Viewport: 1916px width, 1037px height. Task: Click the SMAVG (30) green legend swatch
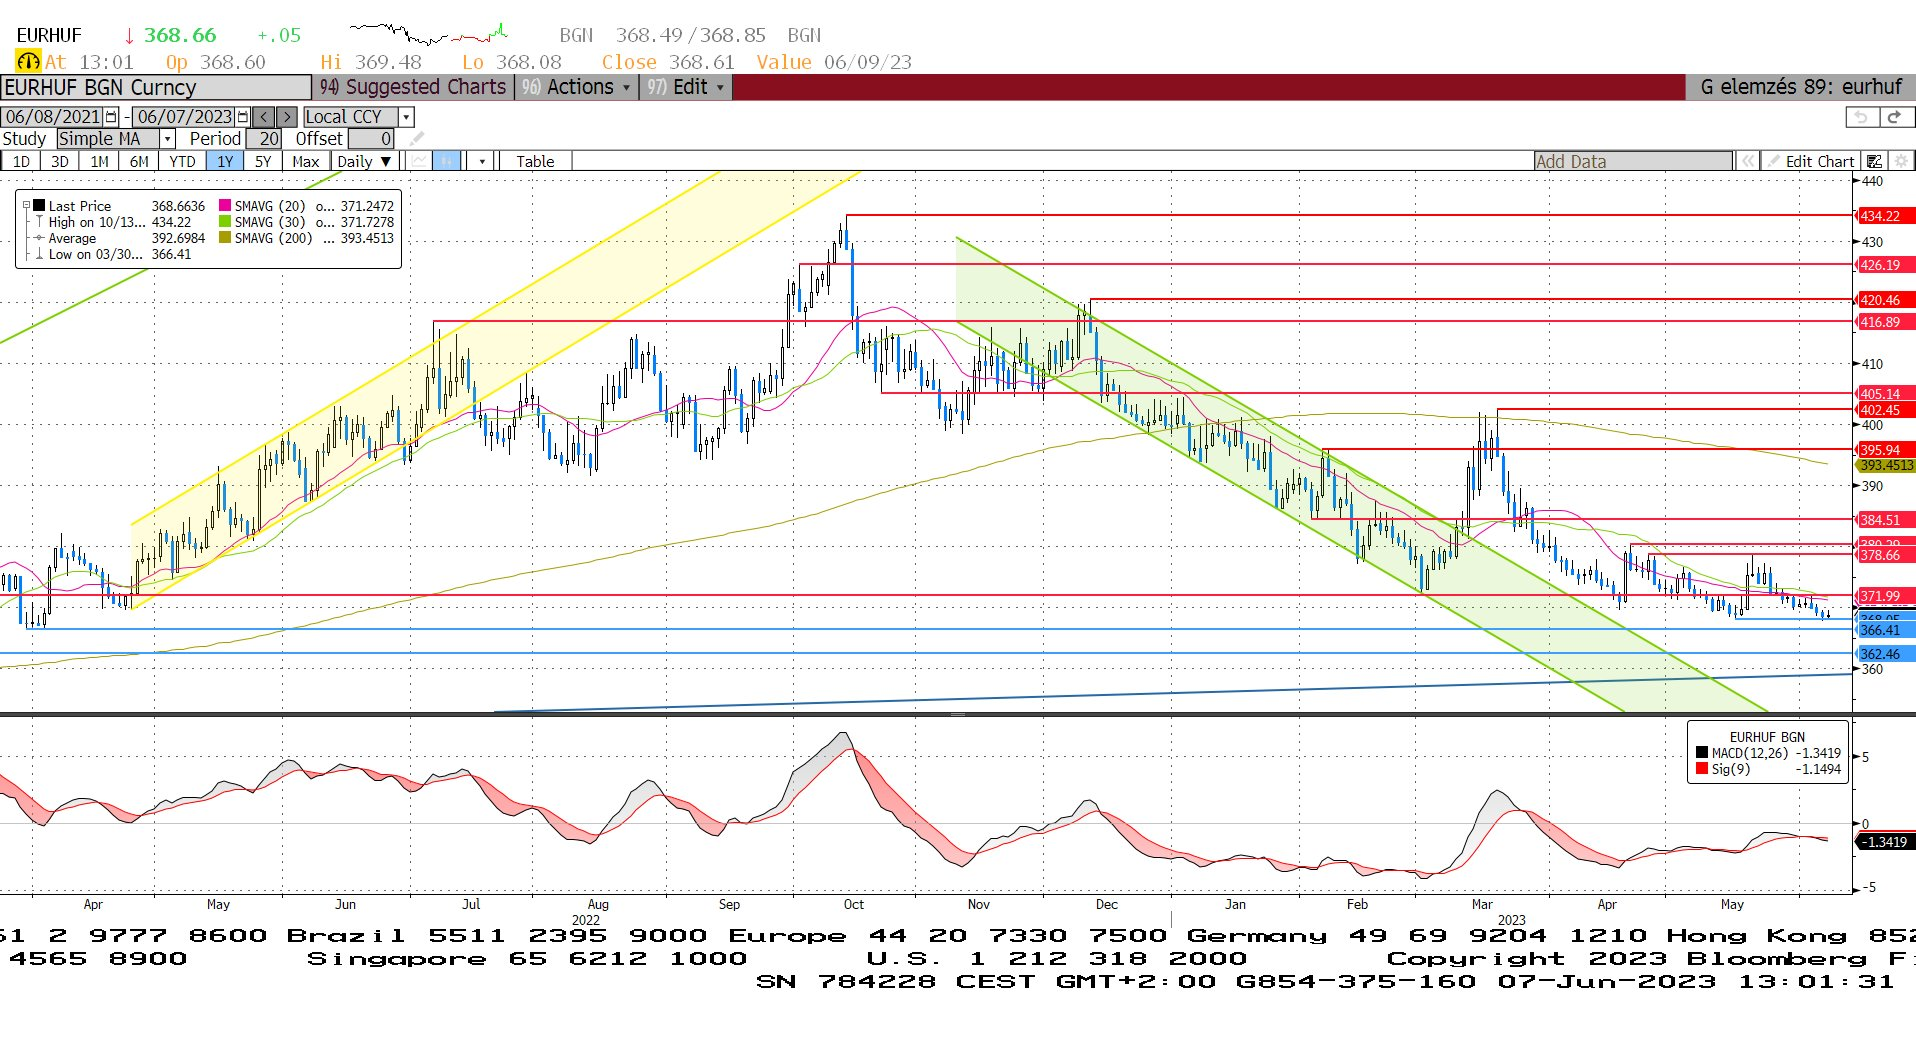click(225, 221)
